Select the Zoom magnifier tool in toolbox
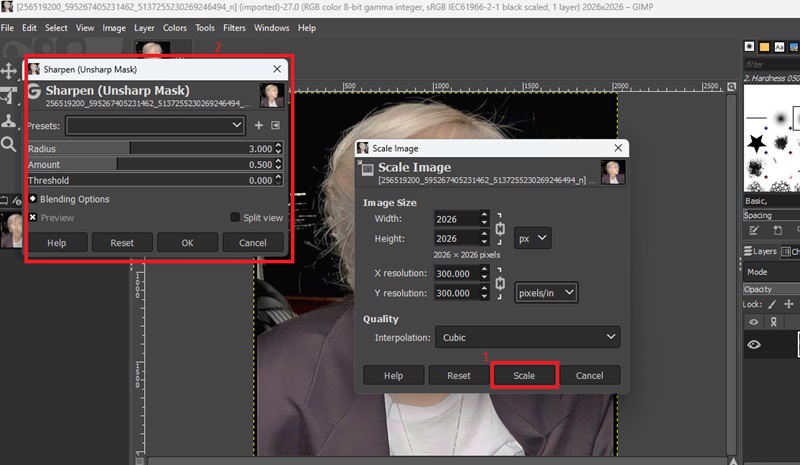Viewport: 800px width, 465px height. tap(8, 144)
